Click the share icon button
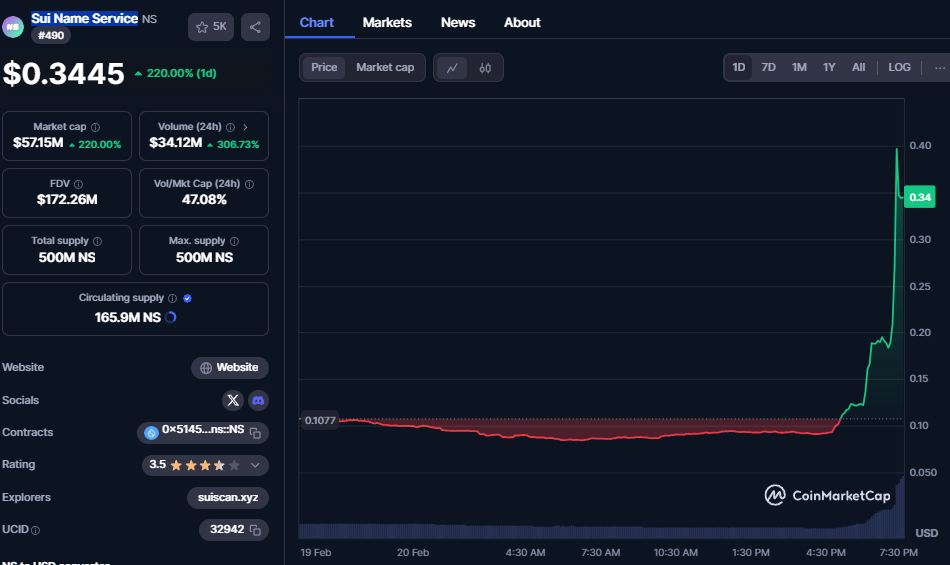Screen dimensions: 950x565 (x=255, y=27)
